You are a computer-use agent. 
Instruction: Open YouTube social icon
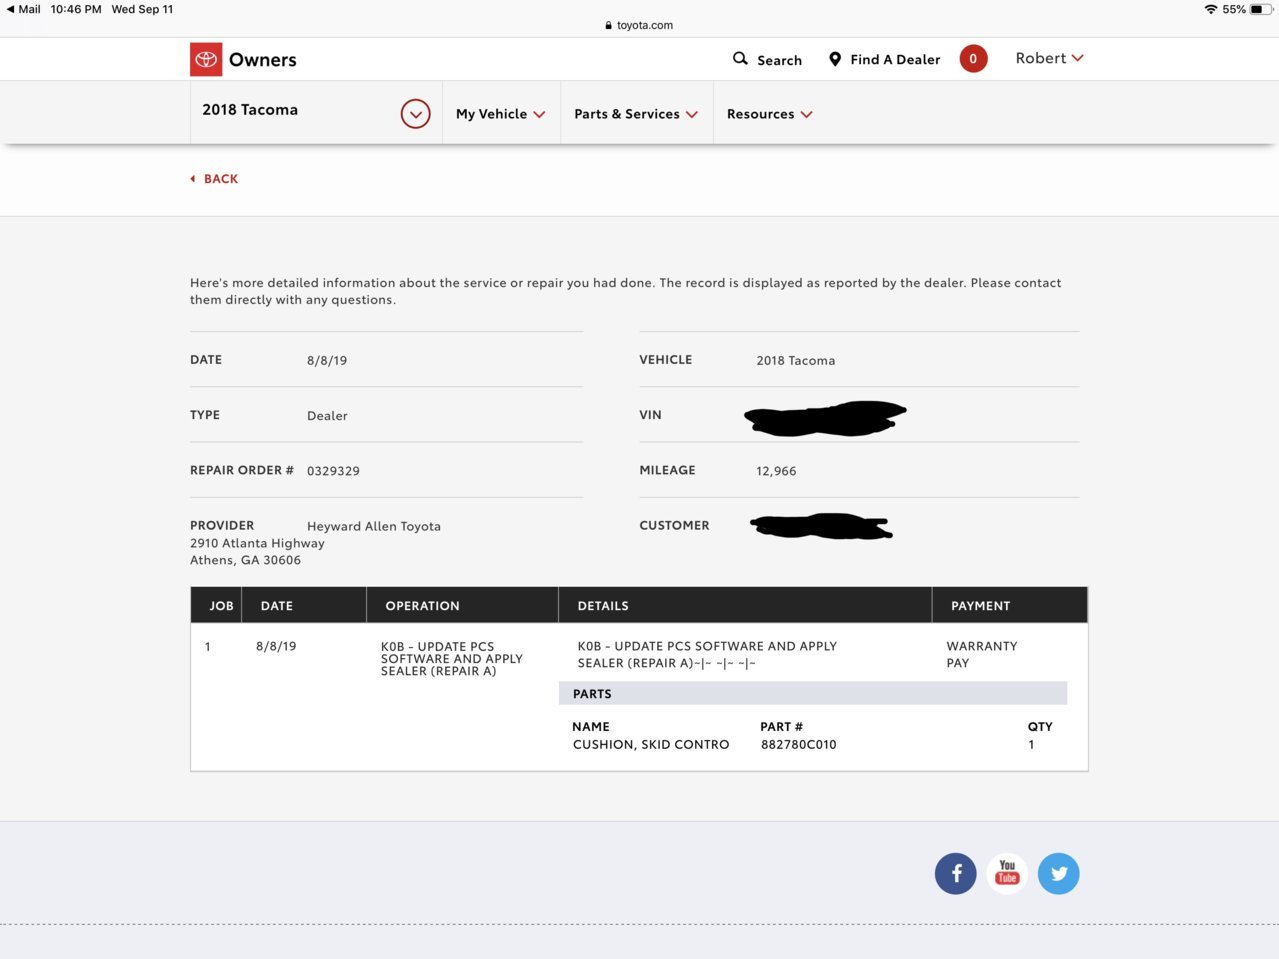(x=1007, y=874)
